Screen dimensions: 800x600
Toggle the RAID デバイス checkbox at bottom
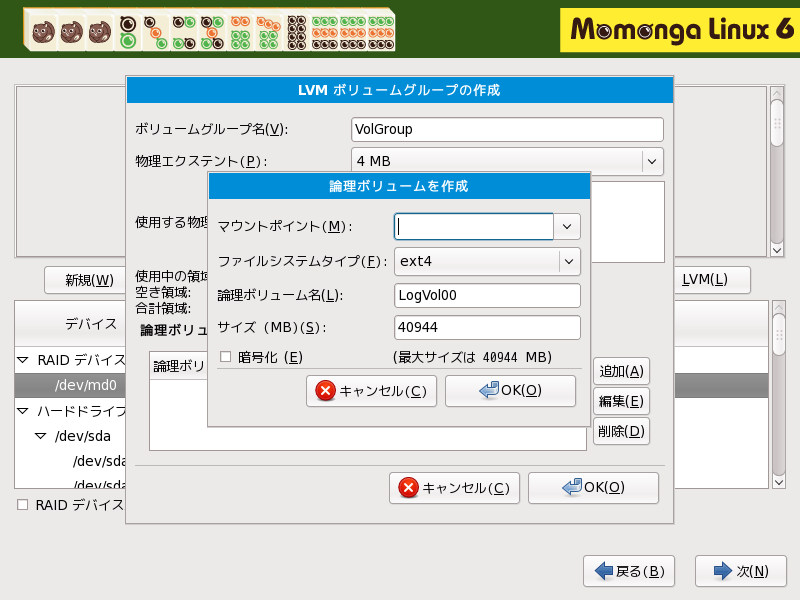22,505
